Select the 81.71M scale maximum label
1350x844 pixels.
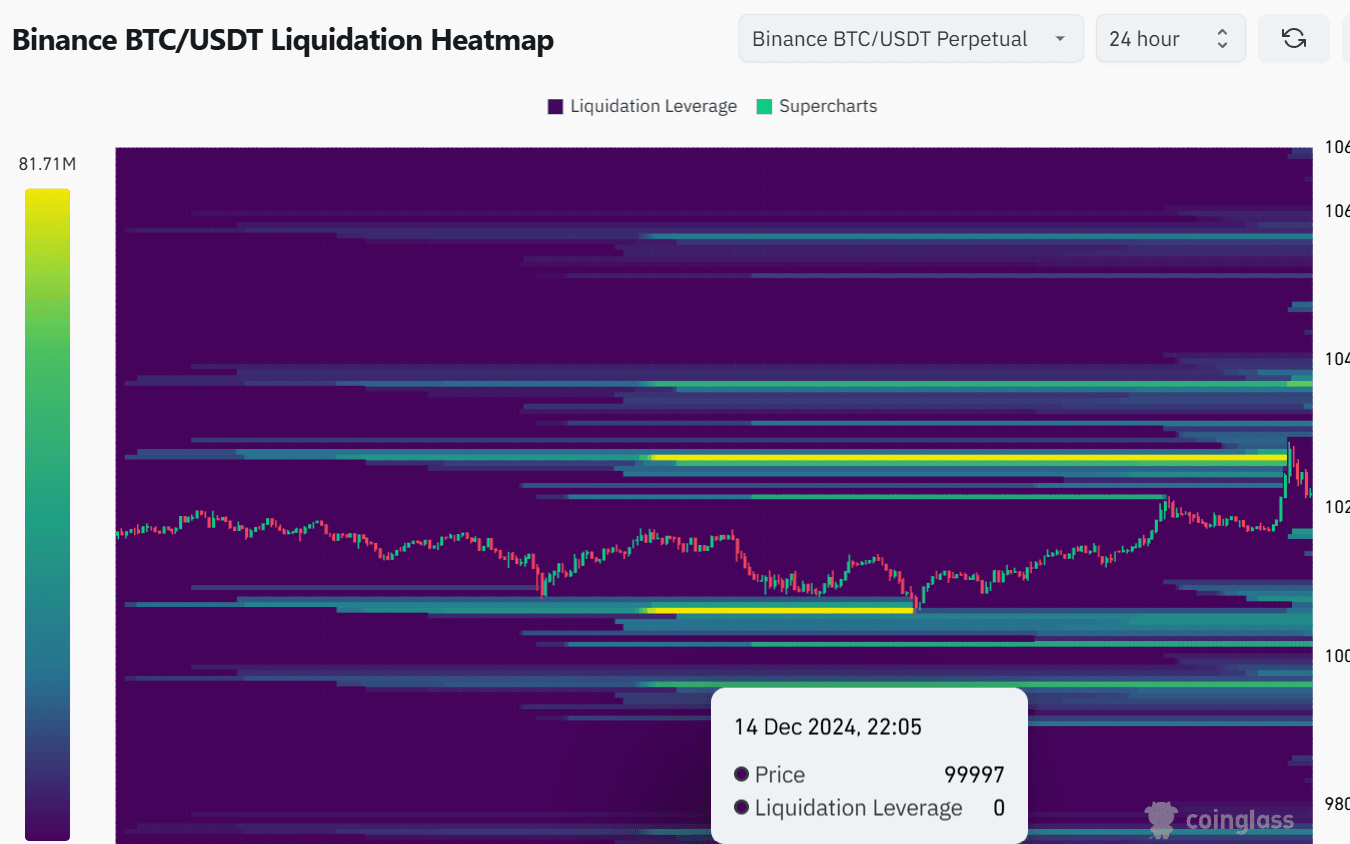[x=47, y=164]
